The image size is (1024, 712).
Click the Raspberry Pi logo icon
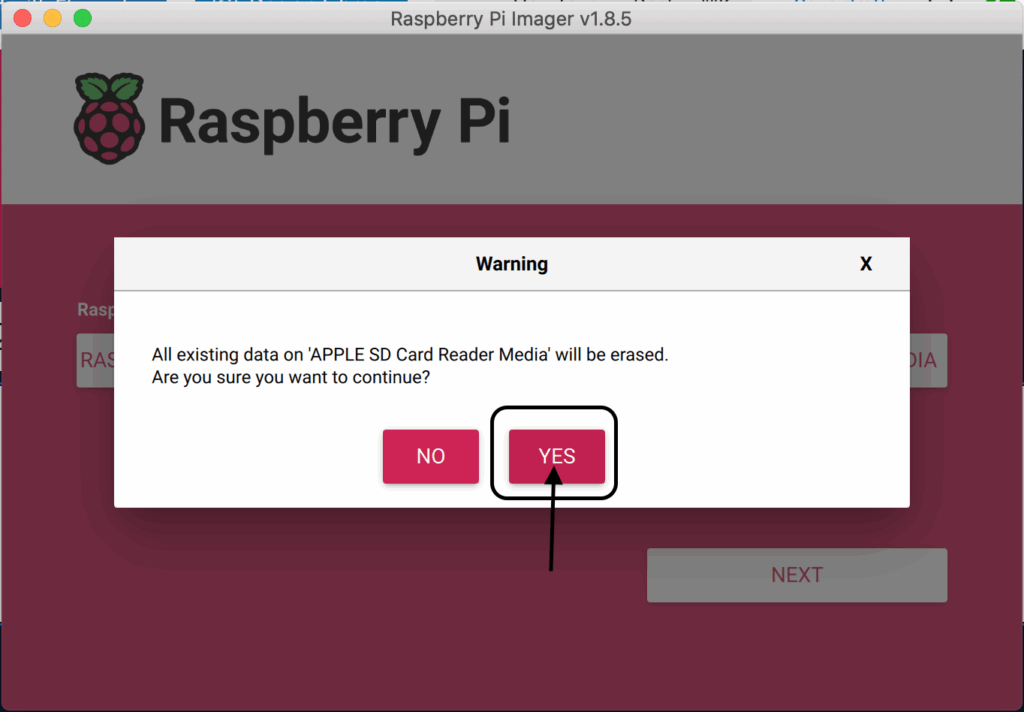[x=109, y=118]
